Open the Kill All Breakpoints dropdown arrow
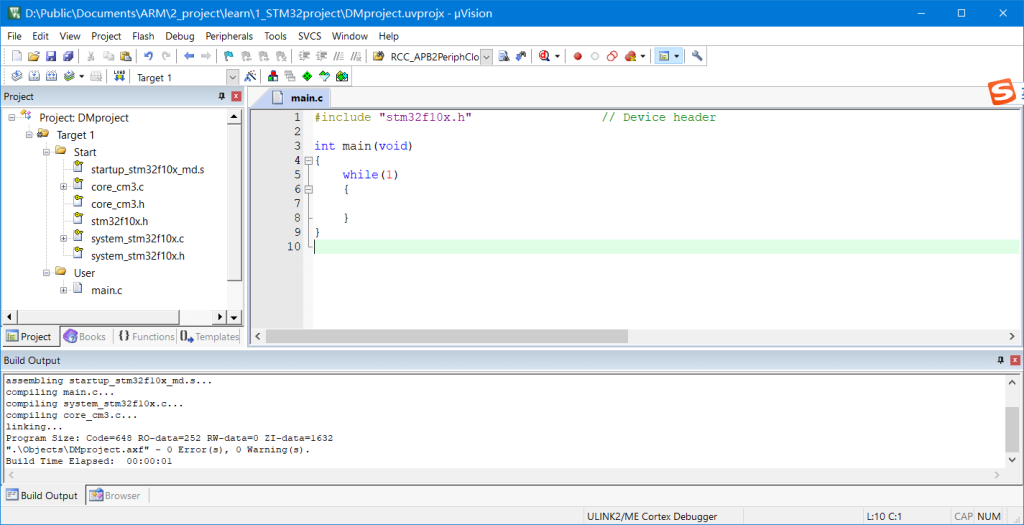Viewport: 1024px width, 525px height. point(643,56)
